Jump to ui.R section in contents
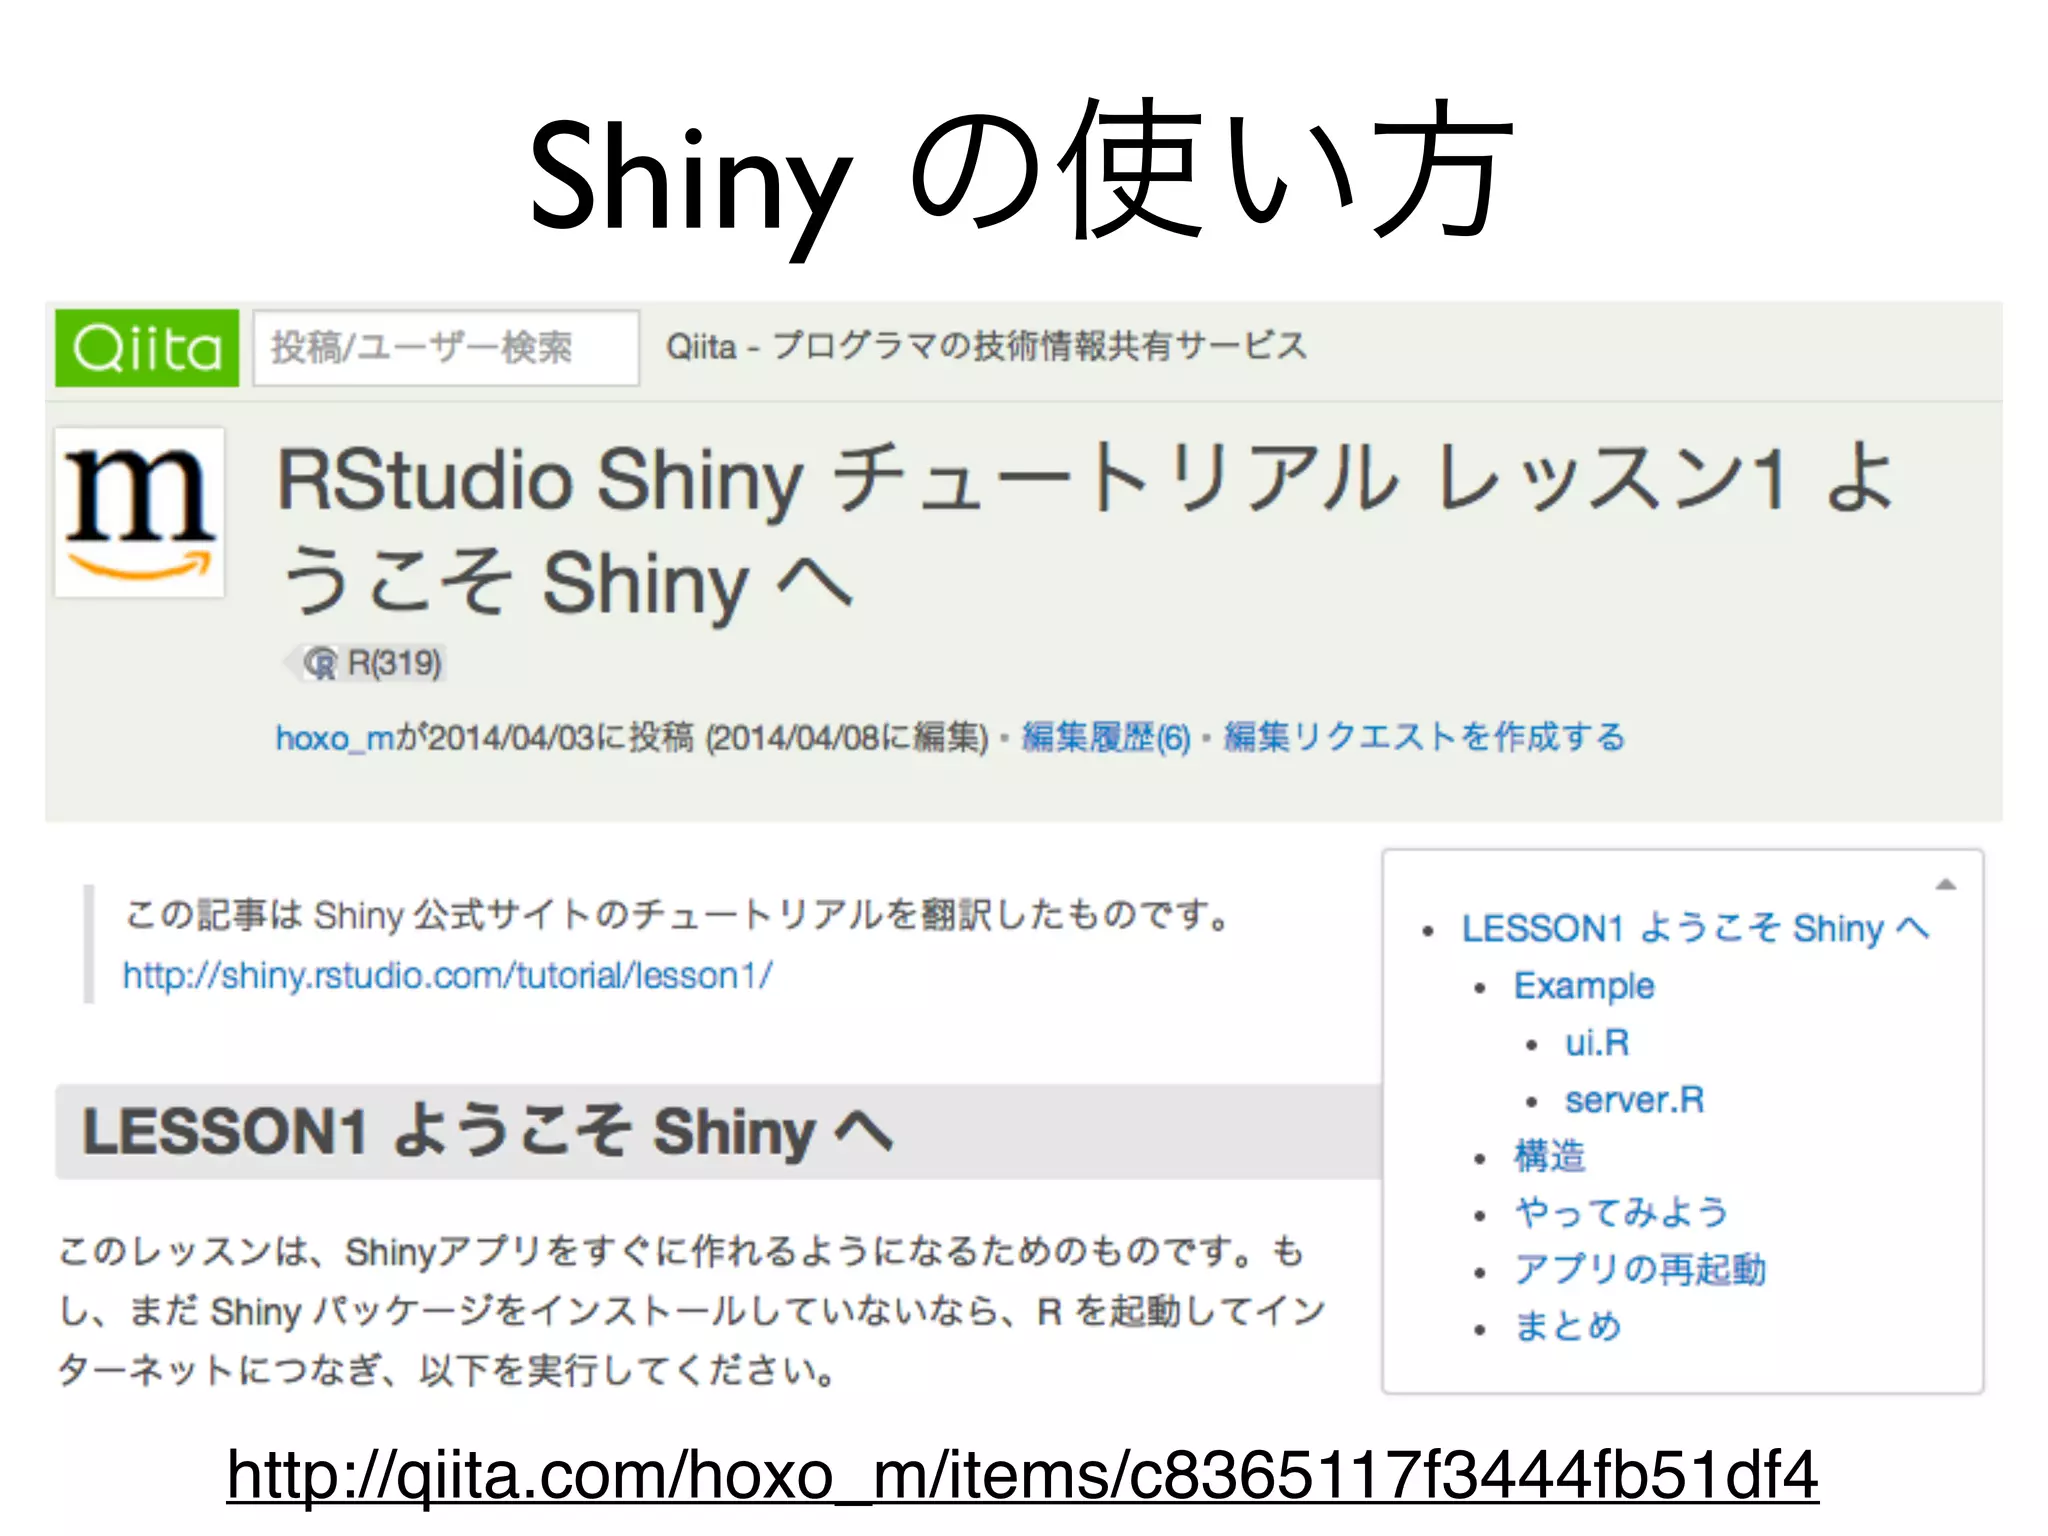The height and width of the screenshot is (1536, 2048). pos(1597,1043)
